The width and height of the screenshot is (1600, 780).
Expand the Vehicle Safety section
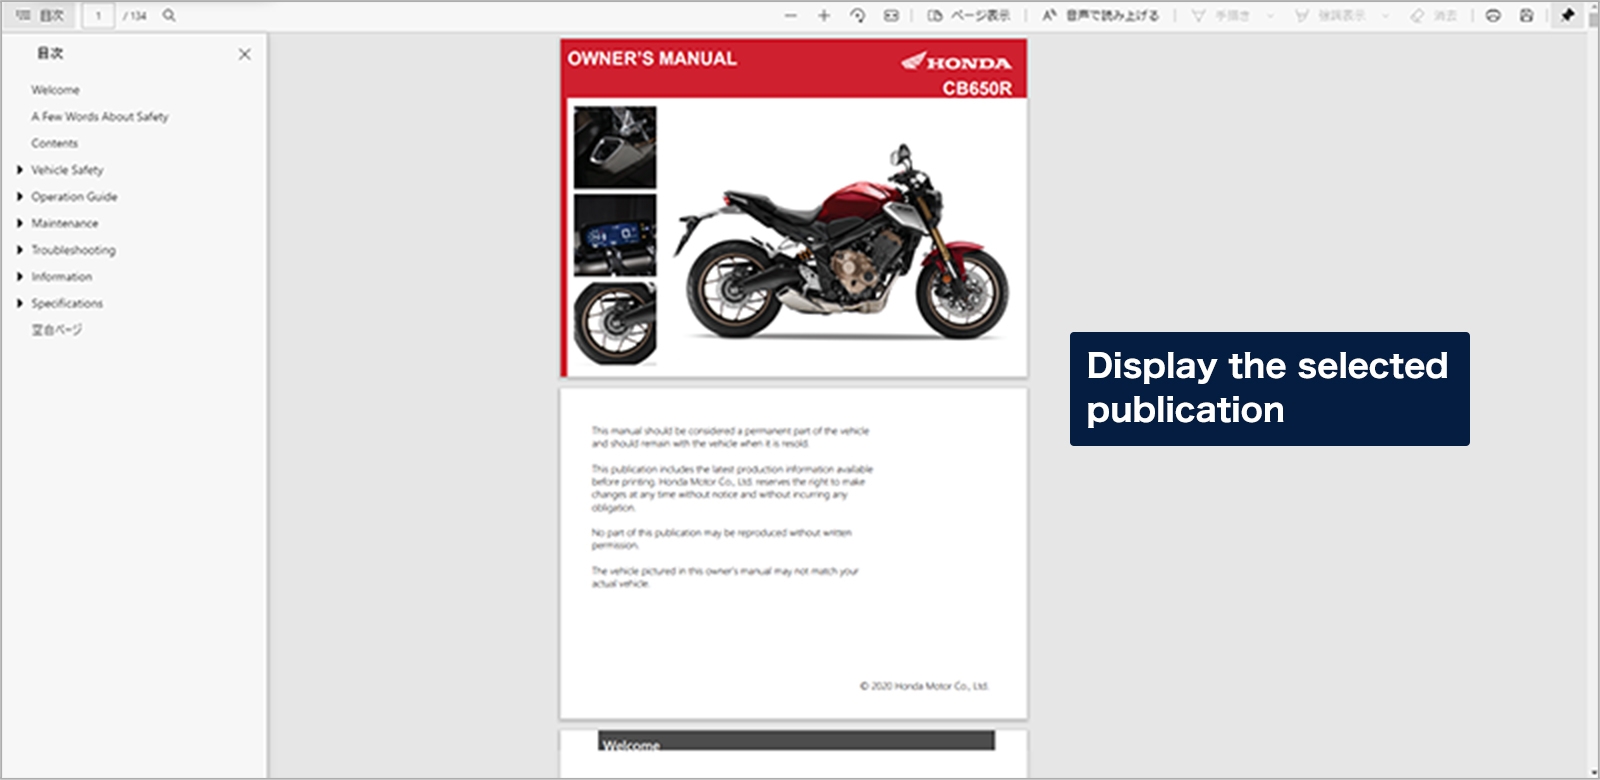tap(20, 170)
